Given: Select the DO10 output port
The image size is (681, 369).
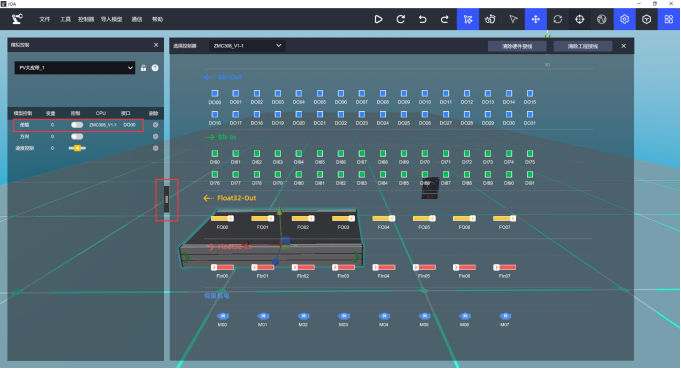Looking at the screenshot, I should coord(425,93).
